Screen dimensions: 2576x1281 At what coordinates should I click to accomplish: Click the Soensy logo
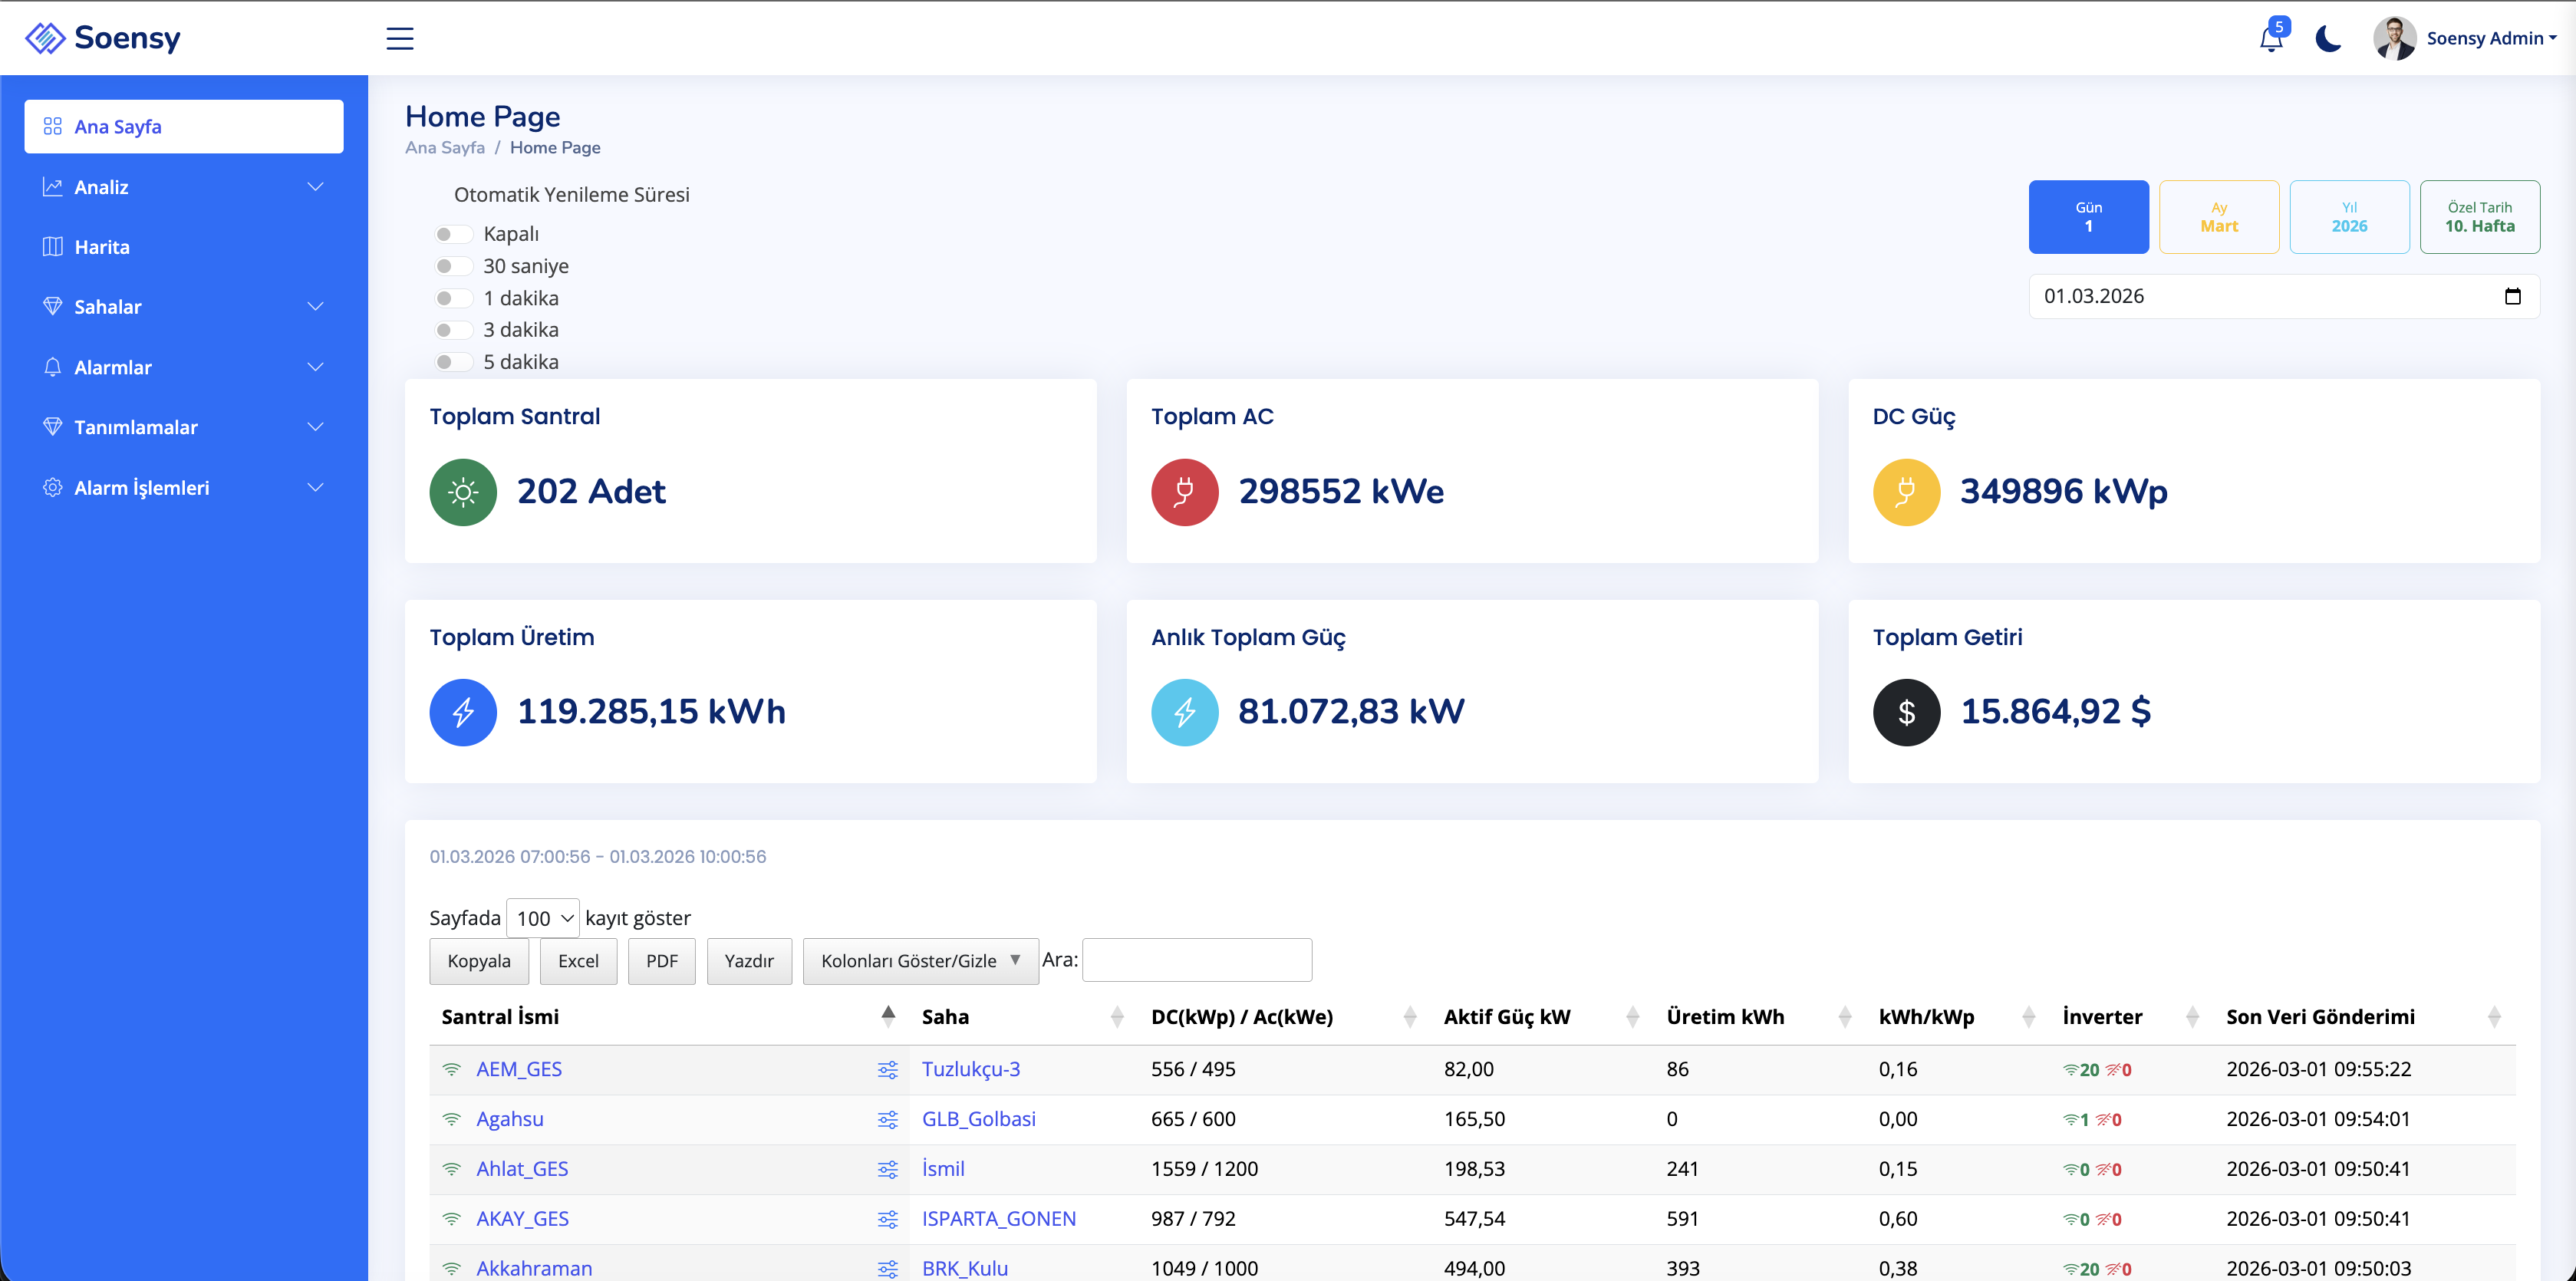[x=103, y=38]
